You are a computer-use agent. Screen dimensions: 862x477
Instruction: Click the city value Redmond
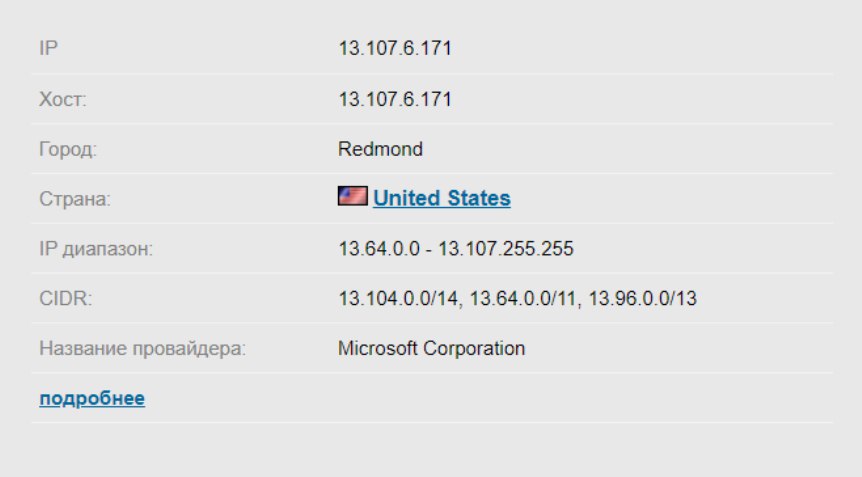coord(380,149)
